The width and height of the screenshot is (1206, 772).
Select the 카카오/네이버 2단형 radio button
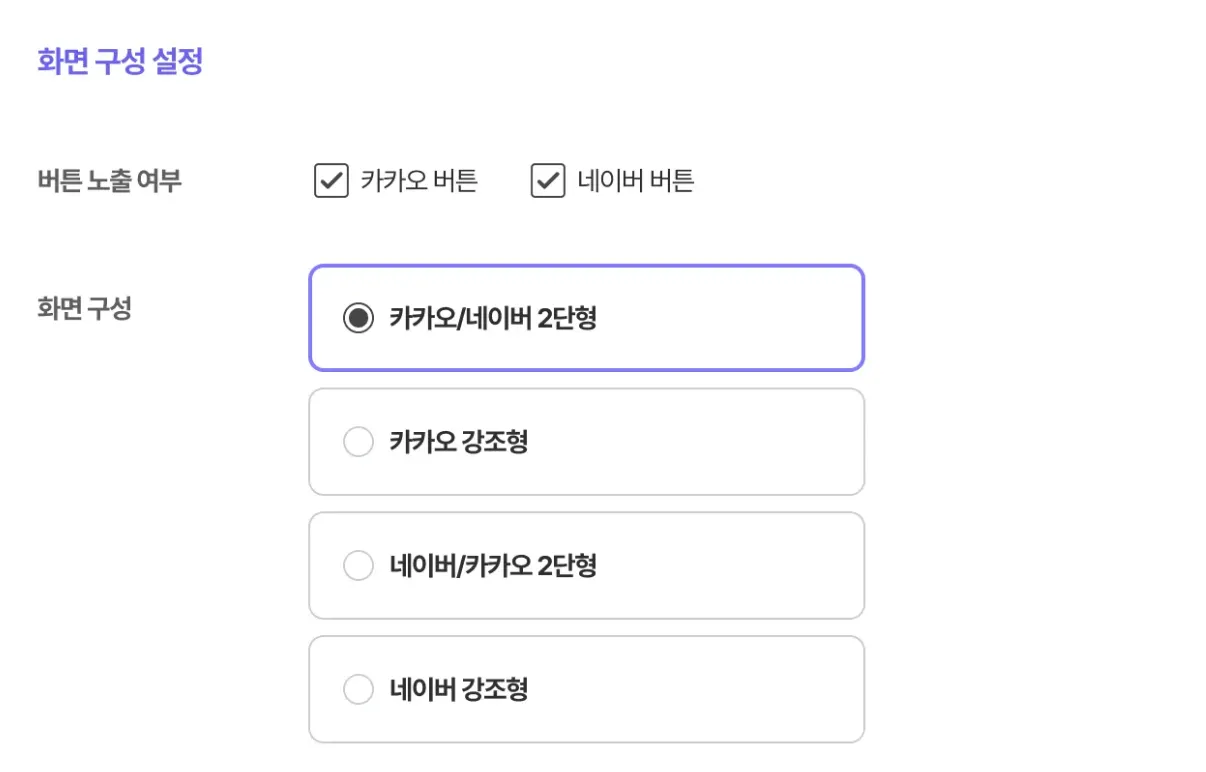tap(358, 319)
